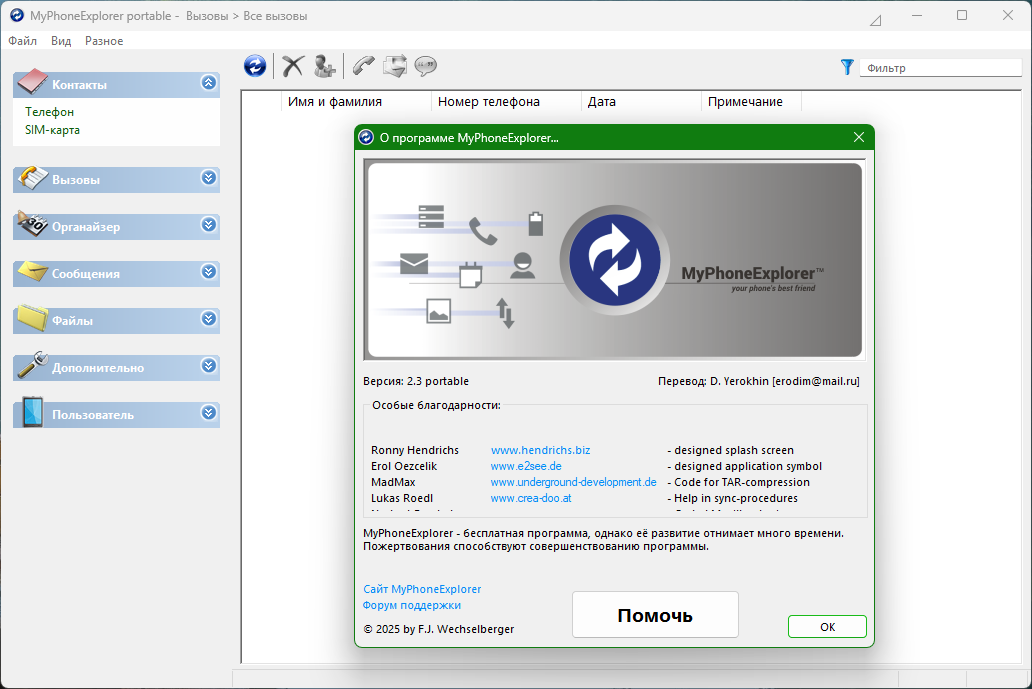
Task: Open the Файл menu
Action: tap(22, 41)
